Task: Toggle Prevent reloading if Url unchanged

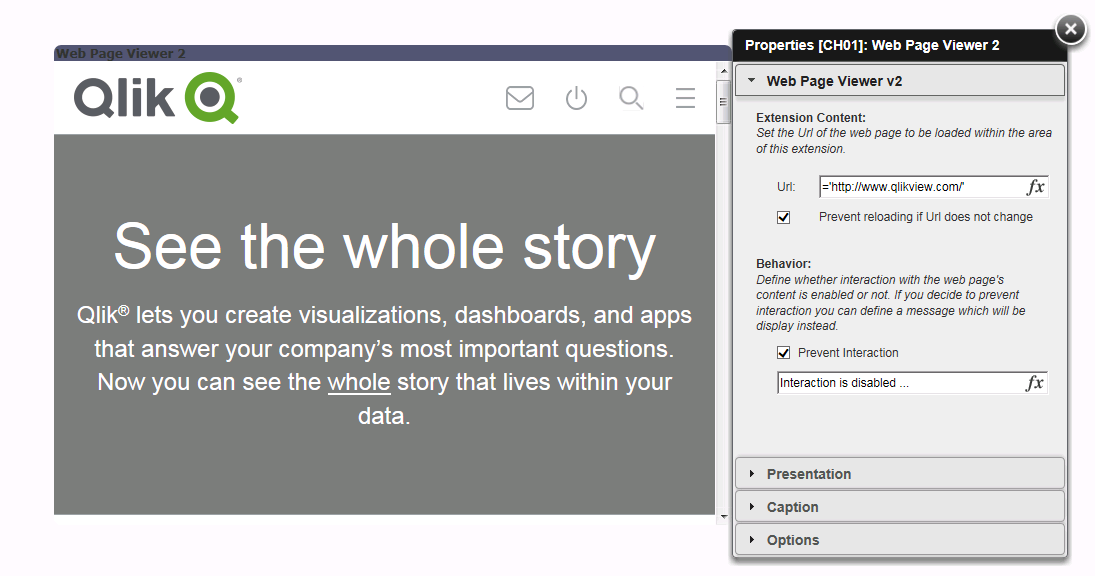Action: (x=784, y=217)
